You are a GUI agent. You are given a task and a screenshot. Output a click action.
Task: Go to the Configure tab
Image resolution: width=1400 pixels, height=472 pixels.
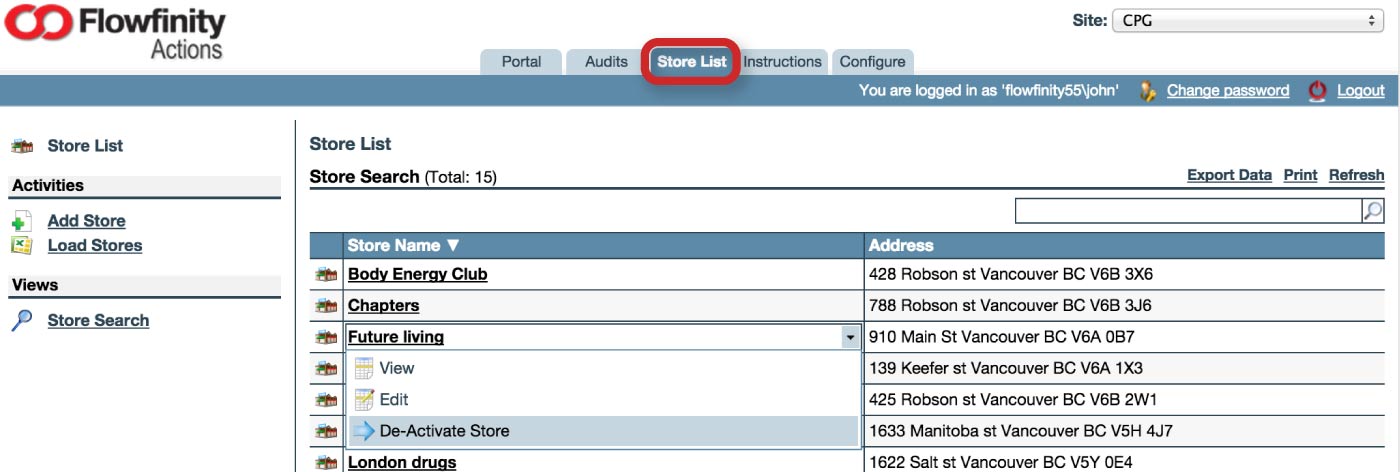coord(872,62)
